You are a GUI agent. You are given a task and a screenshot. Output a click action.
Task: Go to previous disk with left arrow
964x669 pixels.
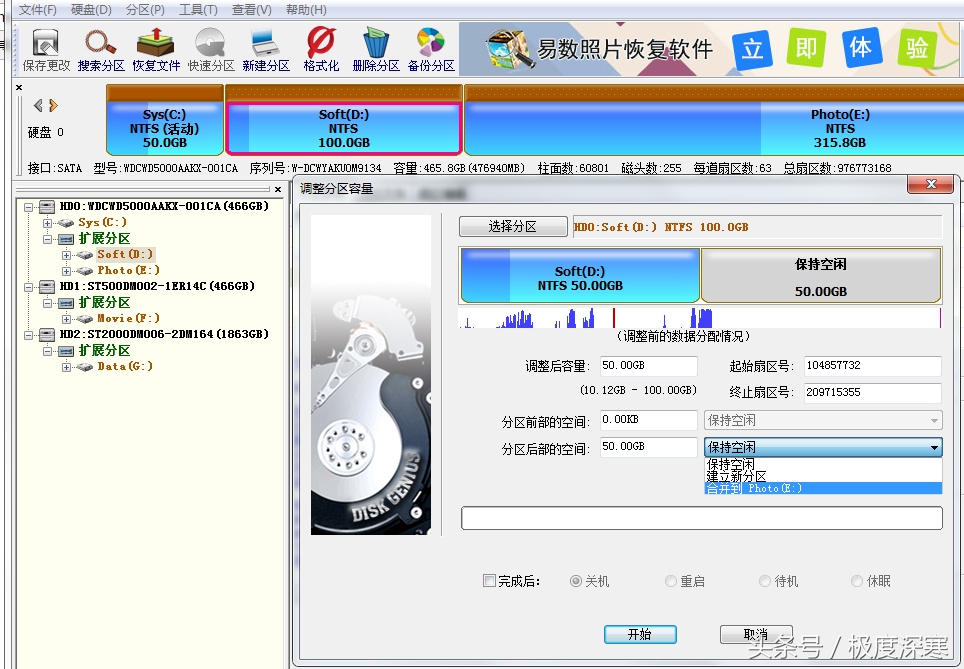click(38, 105)
